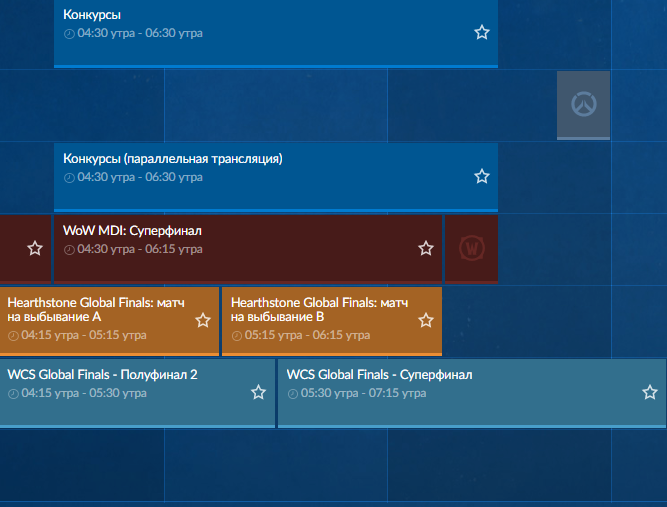This screenshot has height=507, width=667.
Task: Favorite Hearthstone матч на выбывание A
Action: [x=203, y=320]
